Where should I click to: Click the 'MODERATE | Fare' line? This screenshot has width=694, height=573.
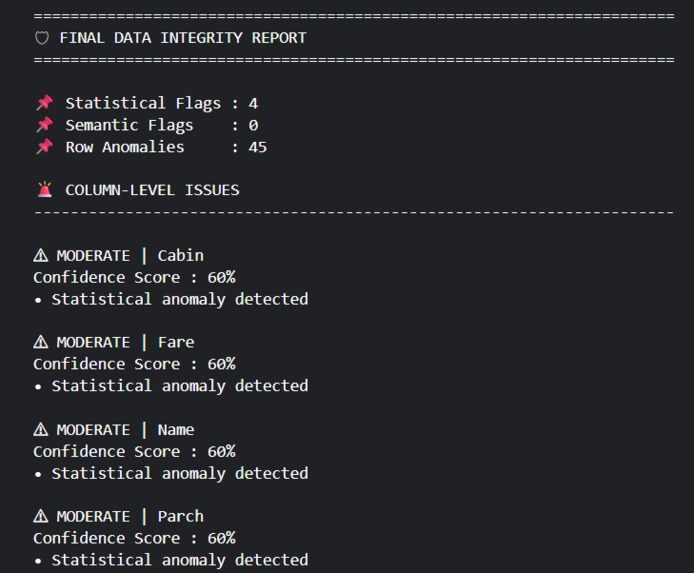pos(125,342)
